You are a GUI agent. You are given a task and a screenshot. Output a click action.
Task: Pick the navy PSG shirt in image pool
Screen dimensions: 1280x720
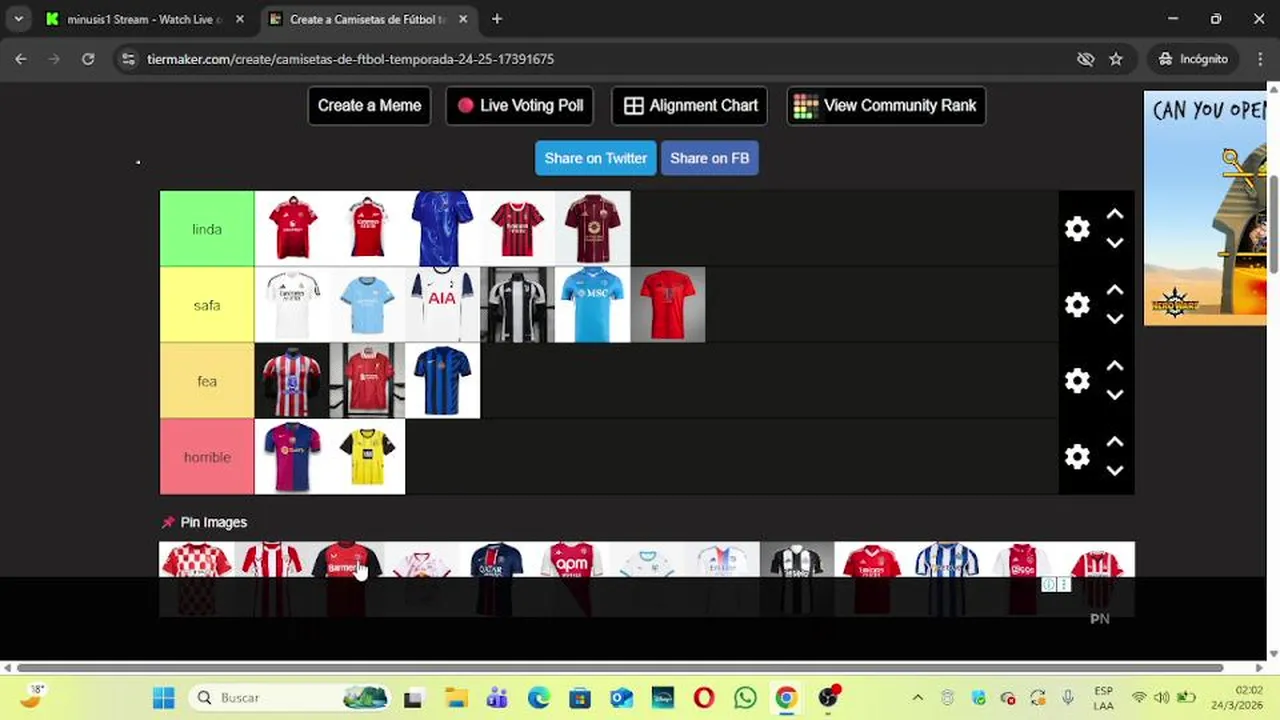497,579
